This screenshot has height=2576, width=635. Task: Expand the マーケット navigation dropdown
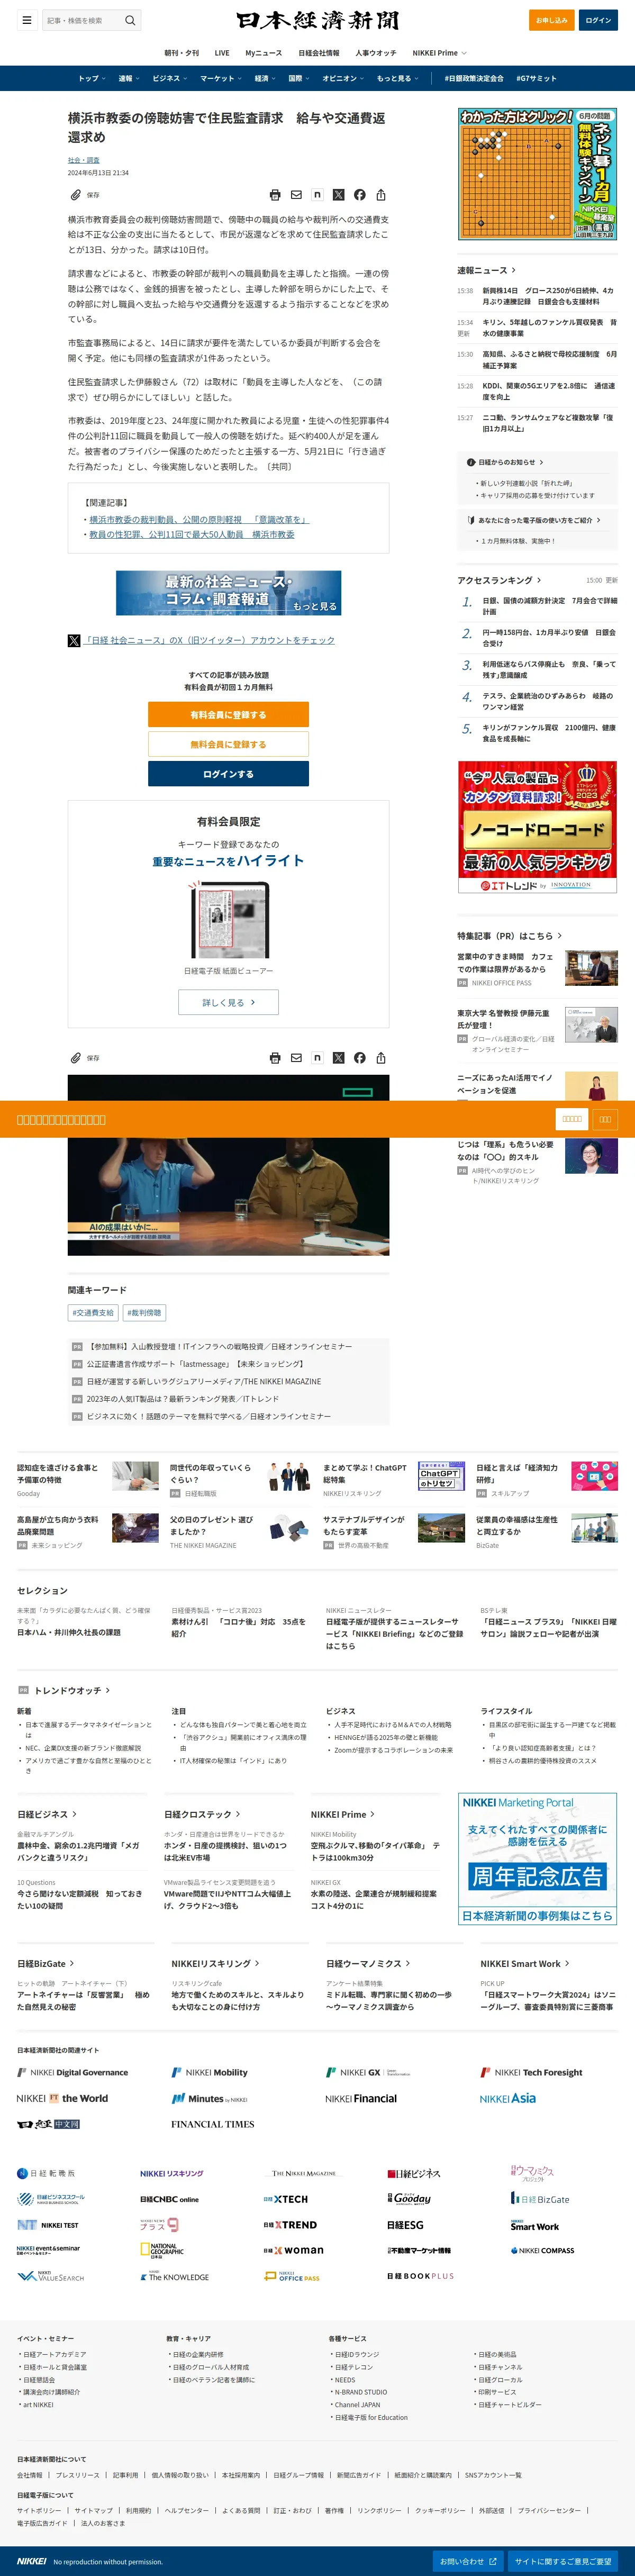pos(221,78)
